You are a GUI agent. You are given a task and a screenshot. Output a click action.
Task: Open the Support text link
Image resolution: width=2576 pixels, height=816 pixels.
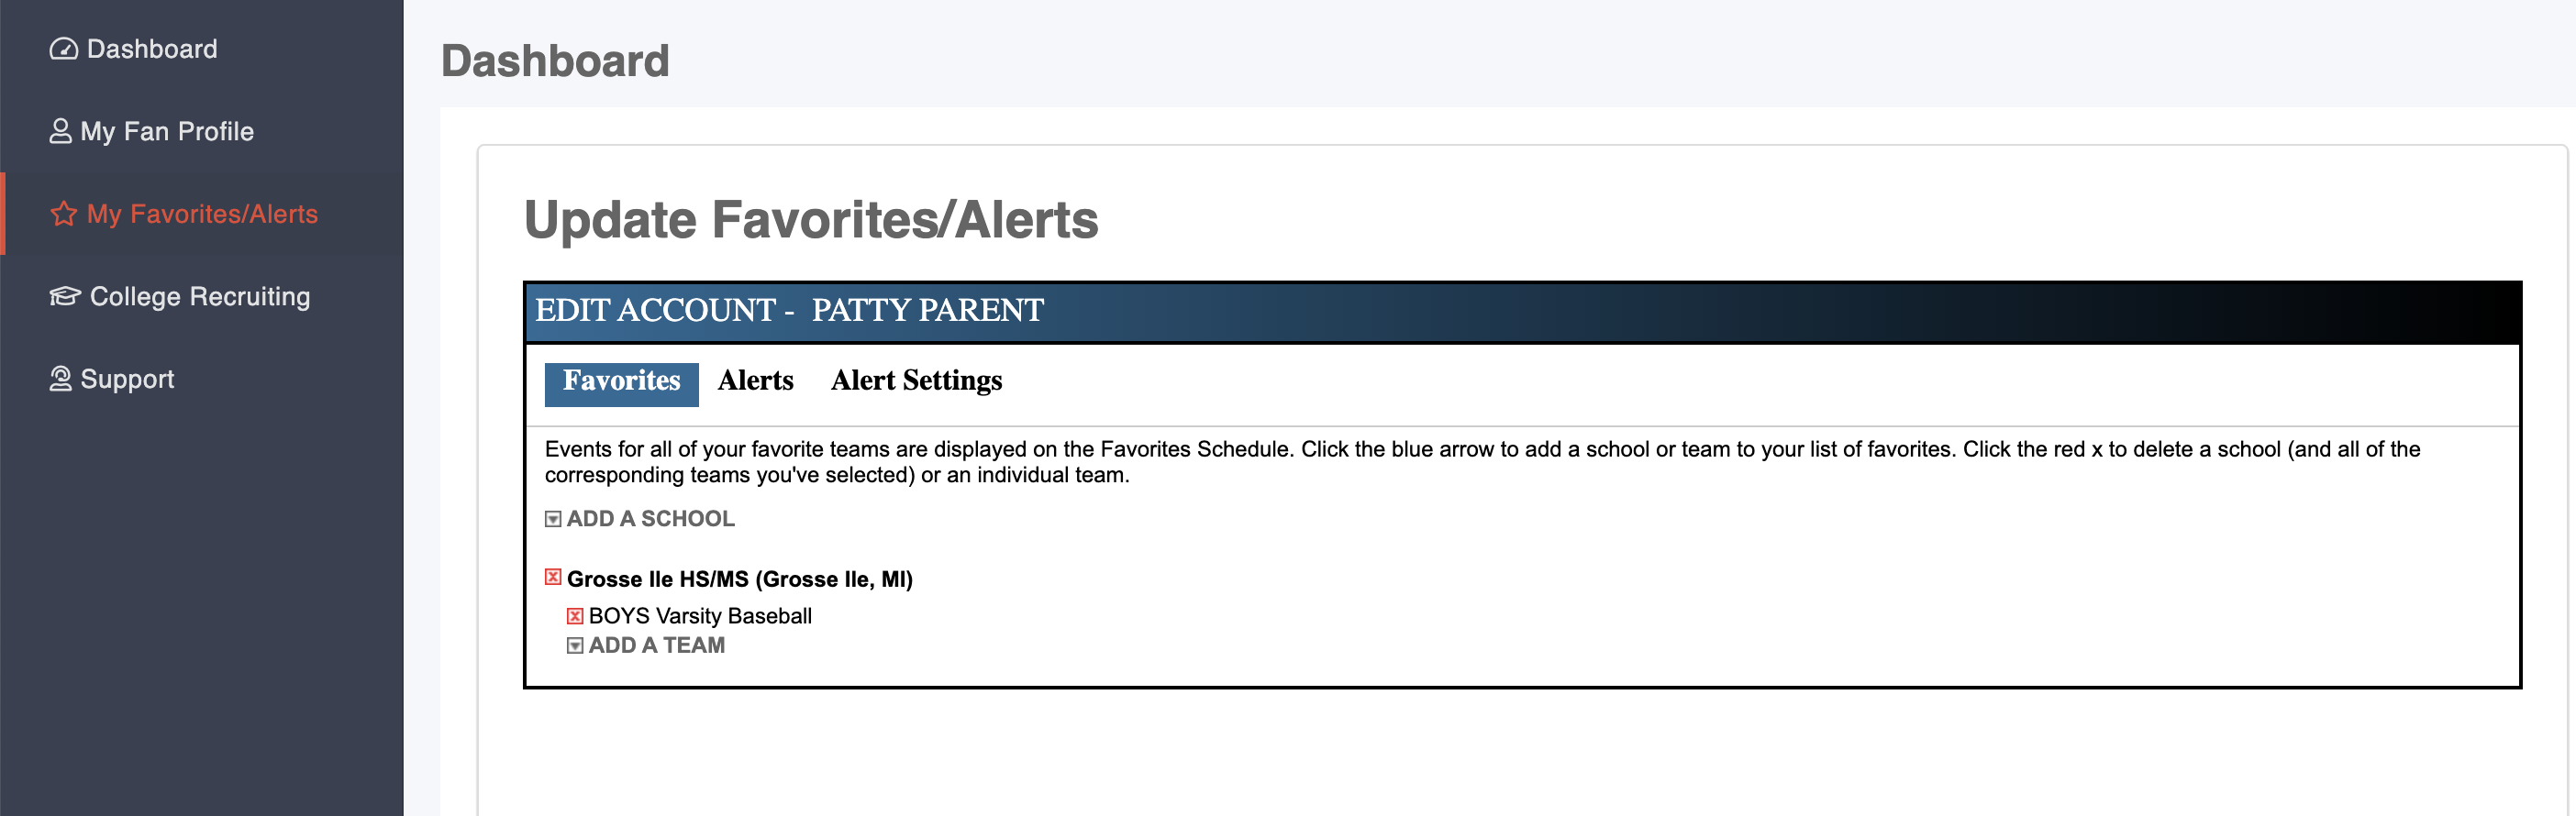pyautogui.click(x=127, y=379)
